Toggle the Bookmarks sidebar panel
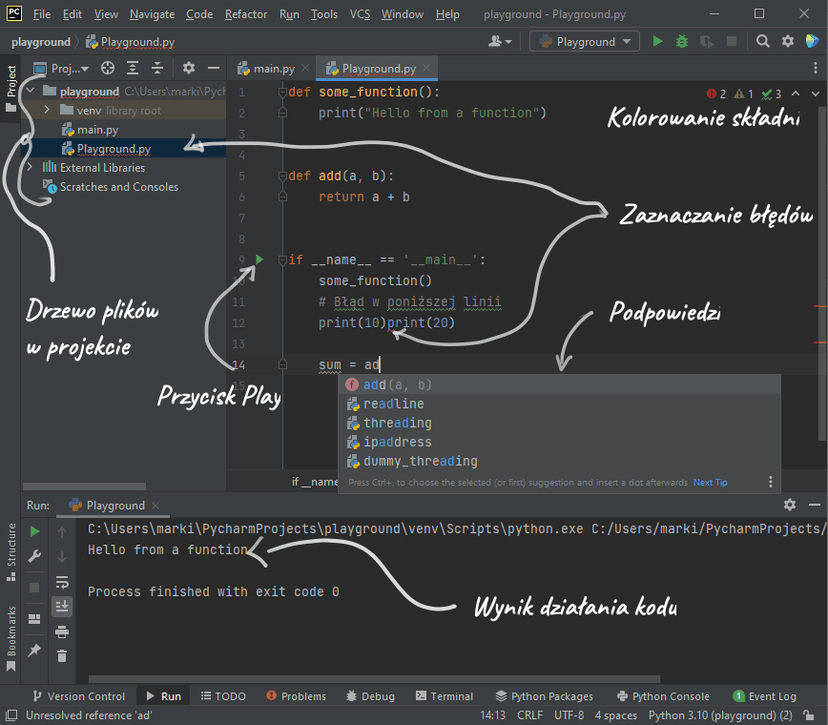 [x=11, y=637]
